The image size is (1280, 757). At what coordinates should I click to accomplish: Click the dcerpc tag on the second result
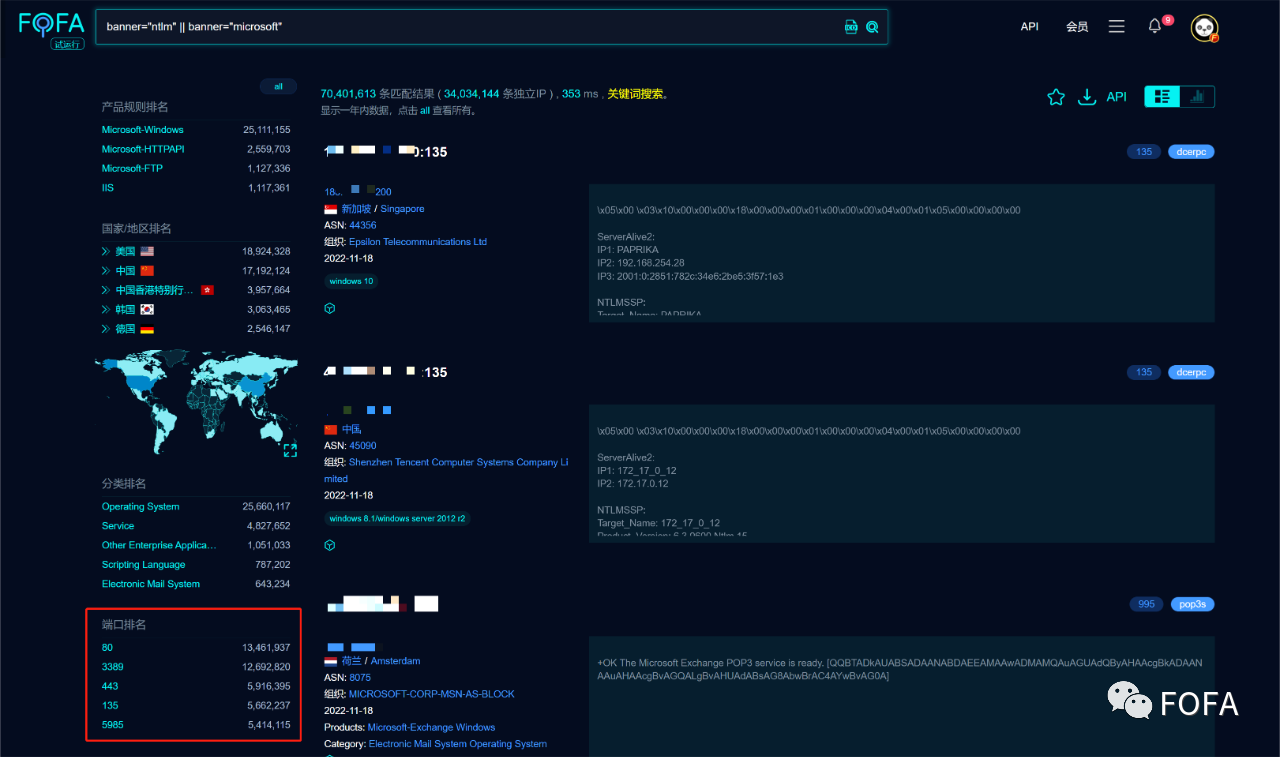(x=1192, y=372)
